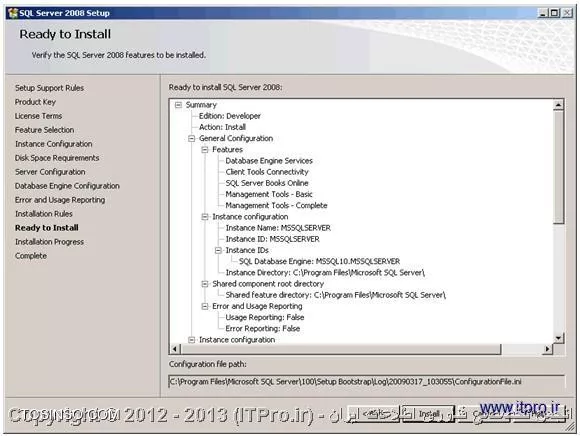This screenshot has width=580, height=436.
Task: Click the Configuration file path field
Action: click(x=367, y=382)
